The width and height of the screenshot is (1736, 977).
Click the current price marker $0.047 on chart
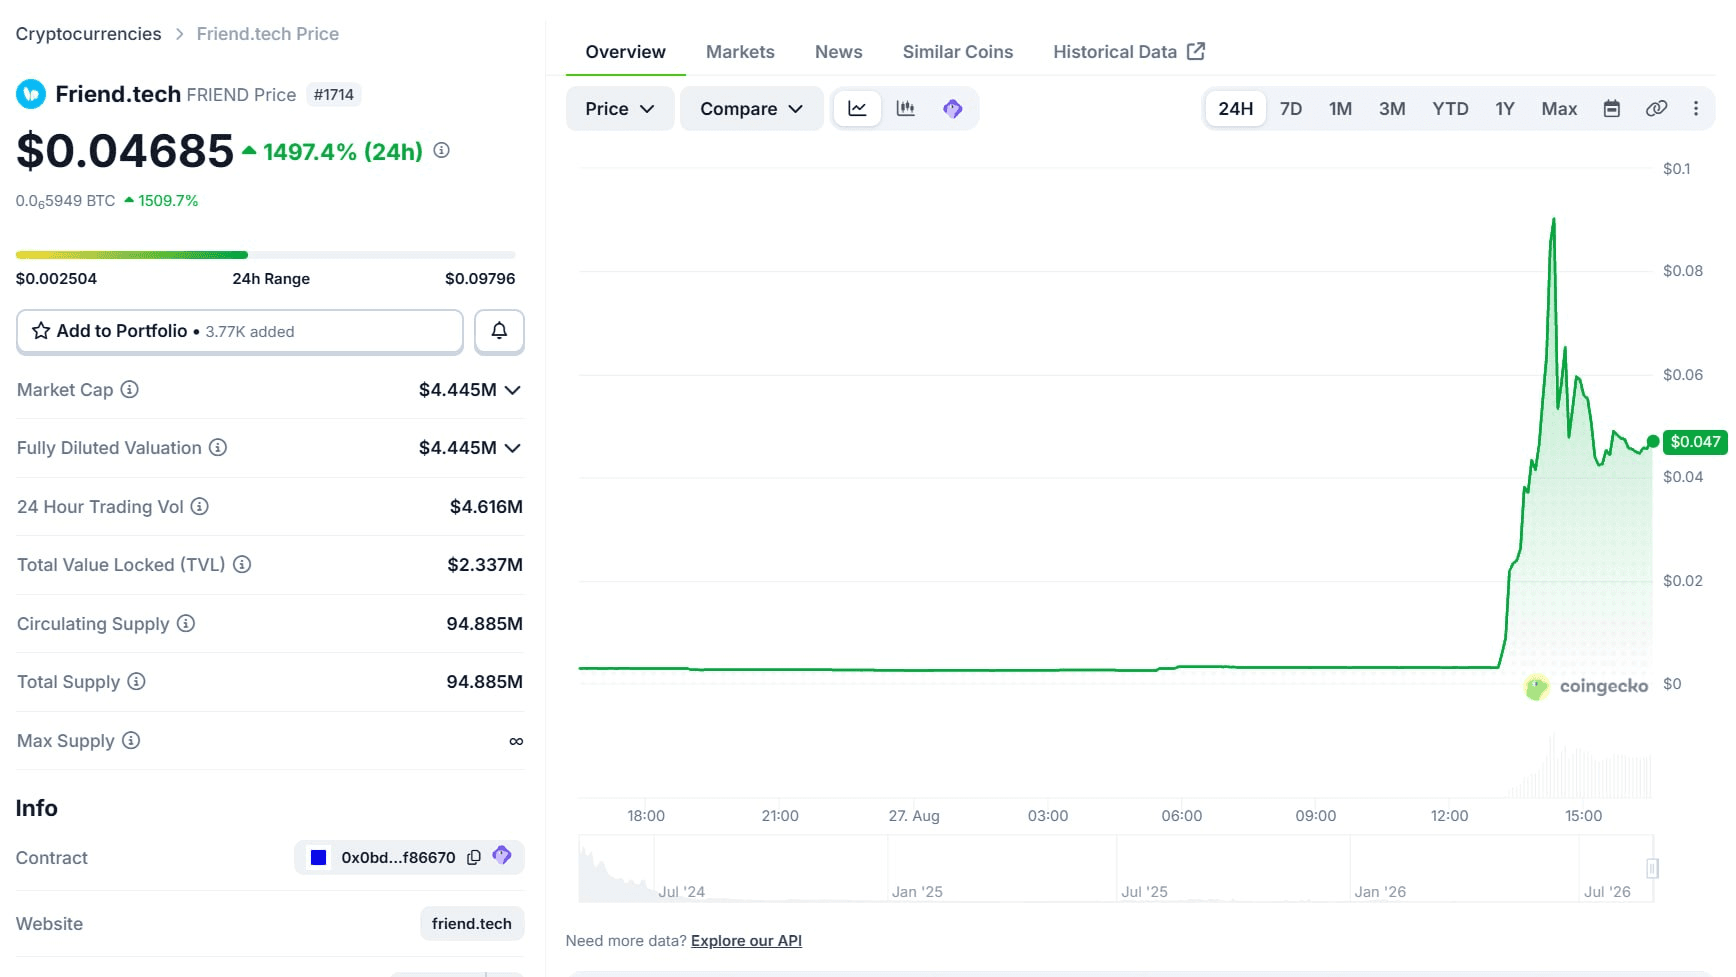1694,441
